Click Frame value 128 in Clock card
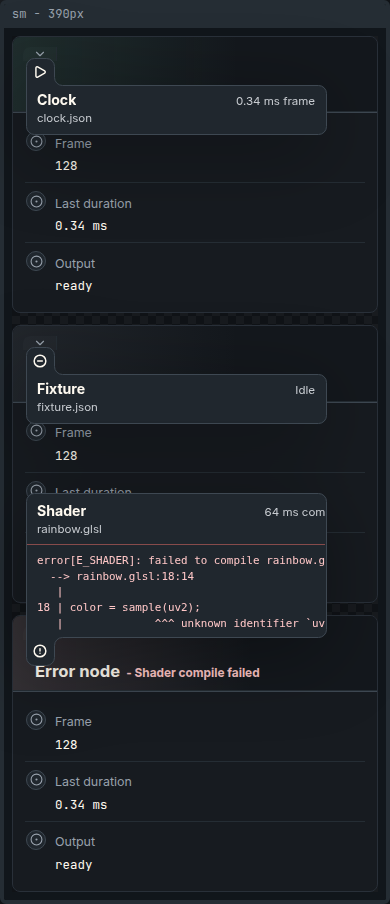390x904 pixels. pyautogui.click(x=66, y=166)
